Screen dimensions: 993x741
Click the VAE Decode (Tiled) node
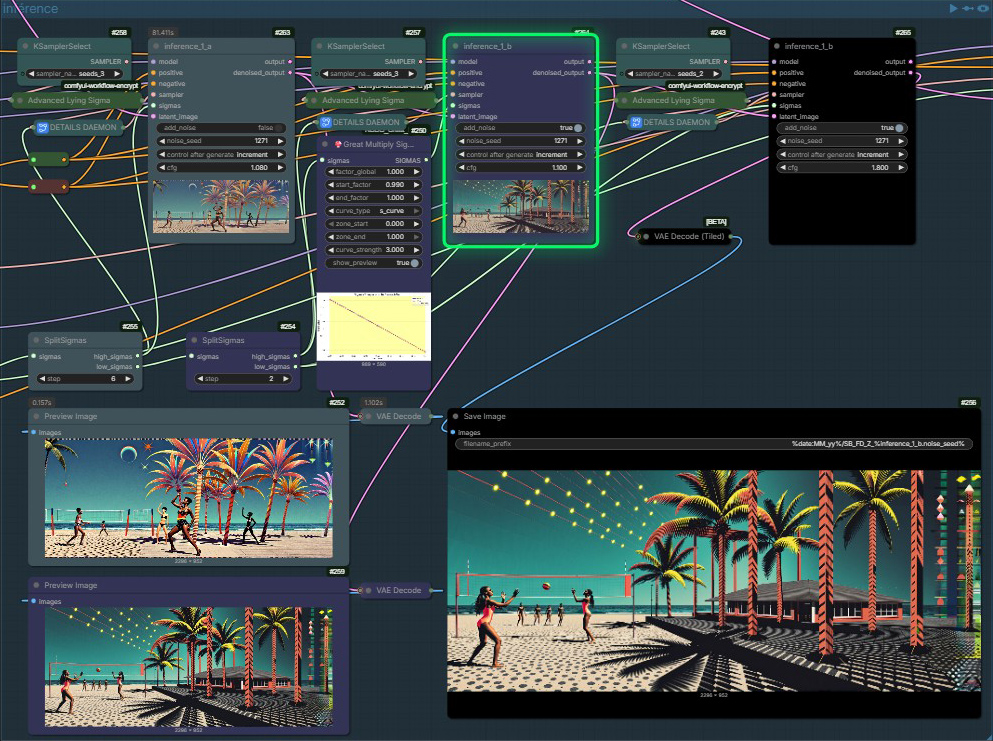click(x=690, y=237)
